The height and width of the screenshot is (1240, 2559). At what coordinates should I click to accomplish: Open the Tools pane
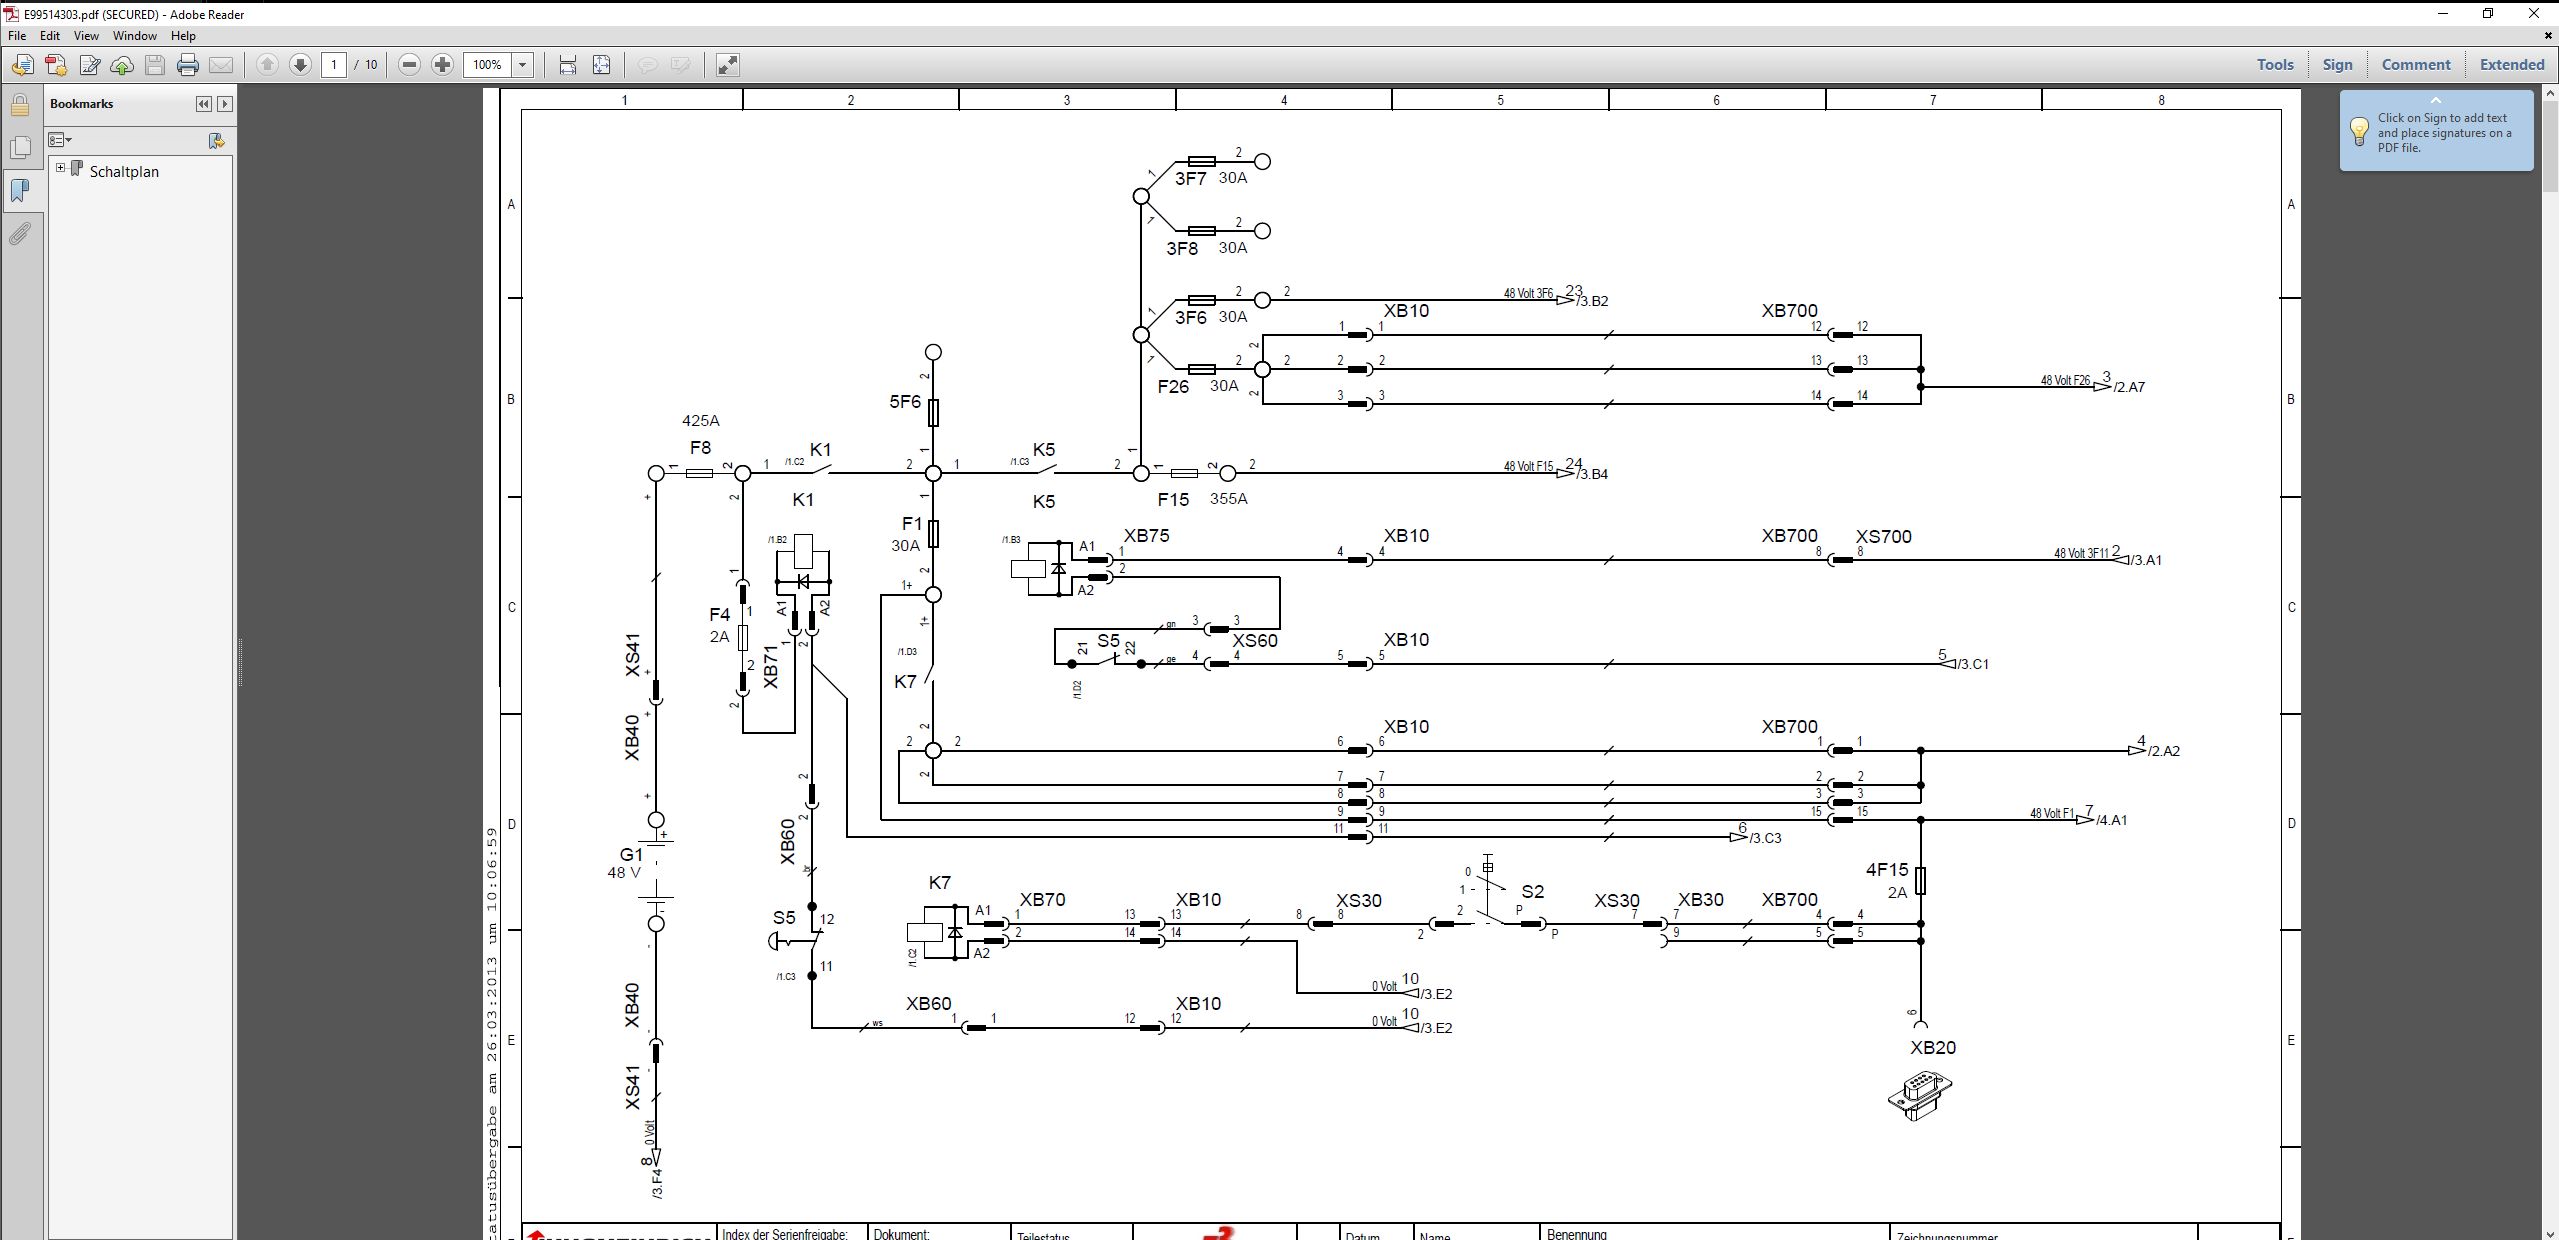pos(2274,65)
